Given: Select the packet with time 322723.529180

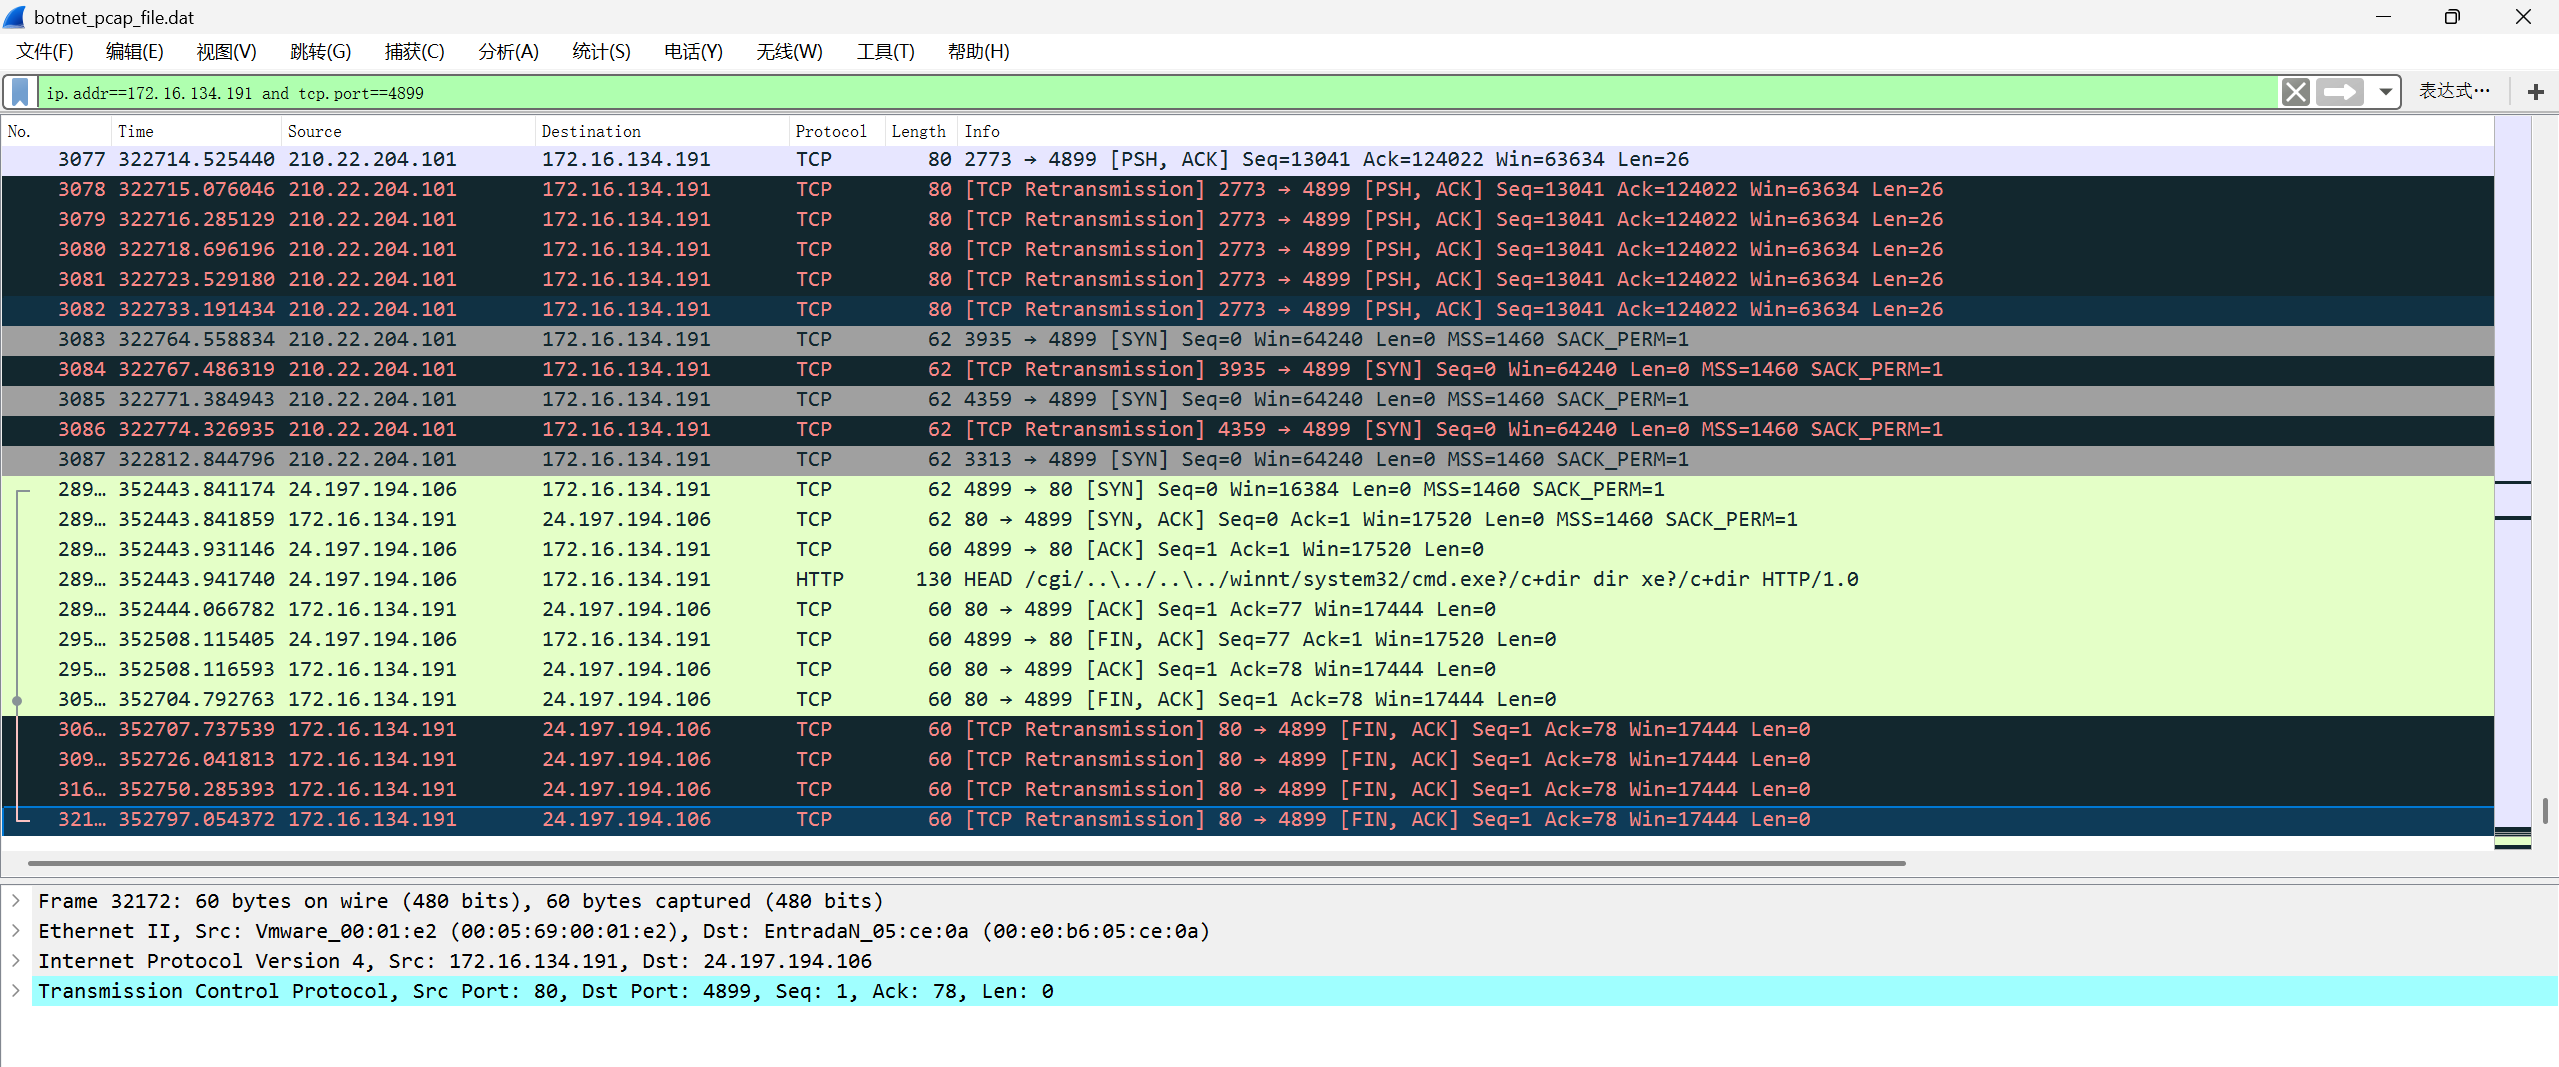Looking at the screenshot, I should pos(1247,280).
